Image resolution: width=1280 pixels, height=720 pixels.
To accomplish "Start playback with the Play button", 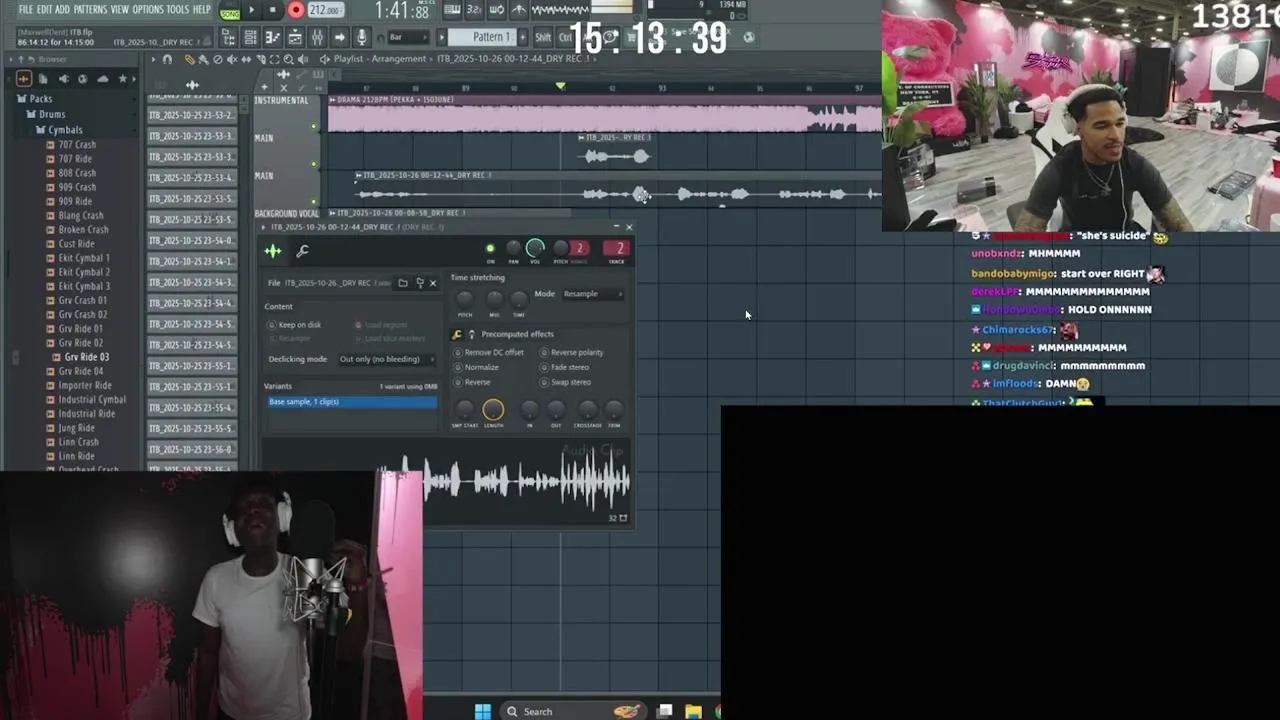I will pyautogui.click(x=251, y=10).
